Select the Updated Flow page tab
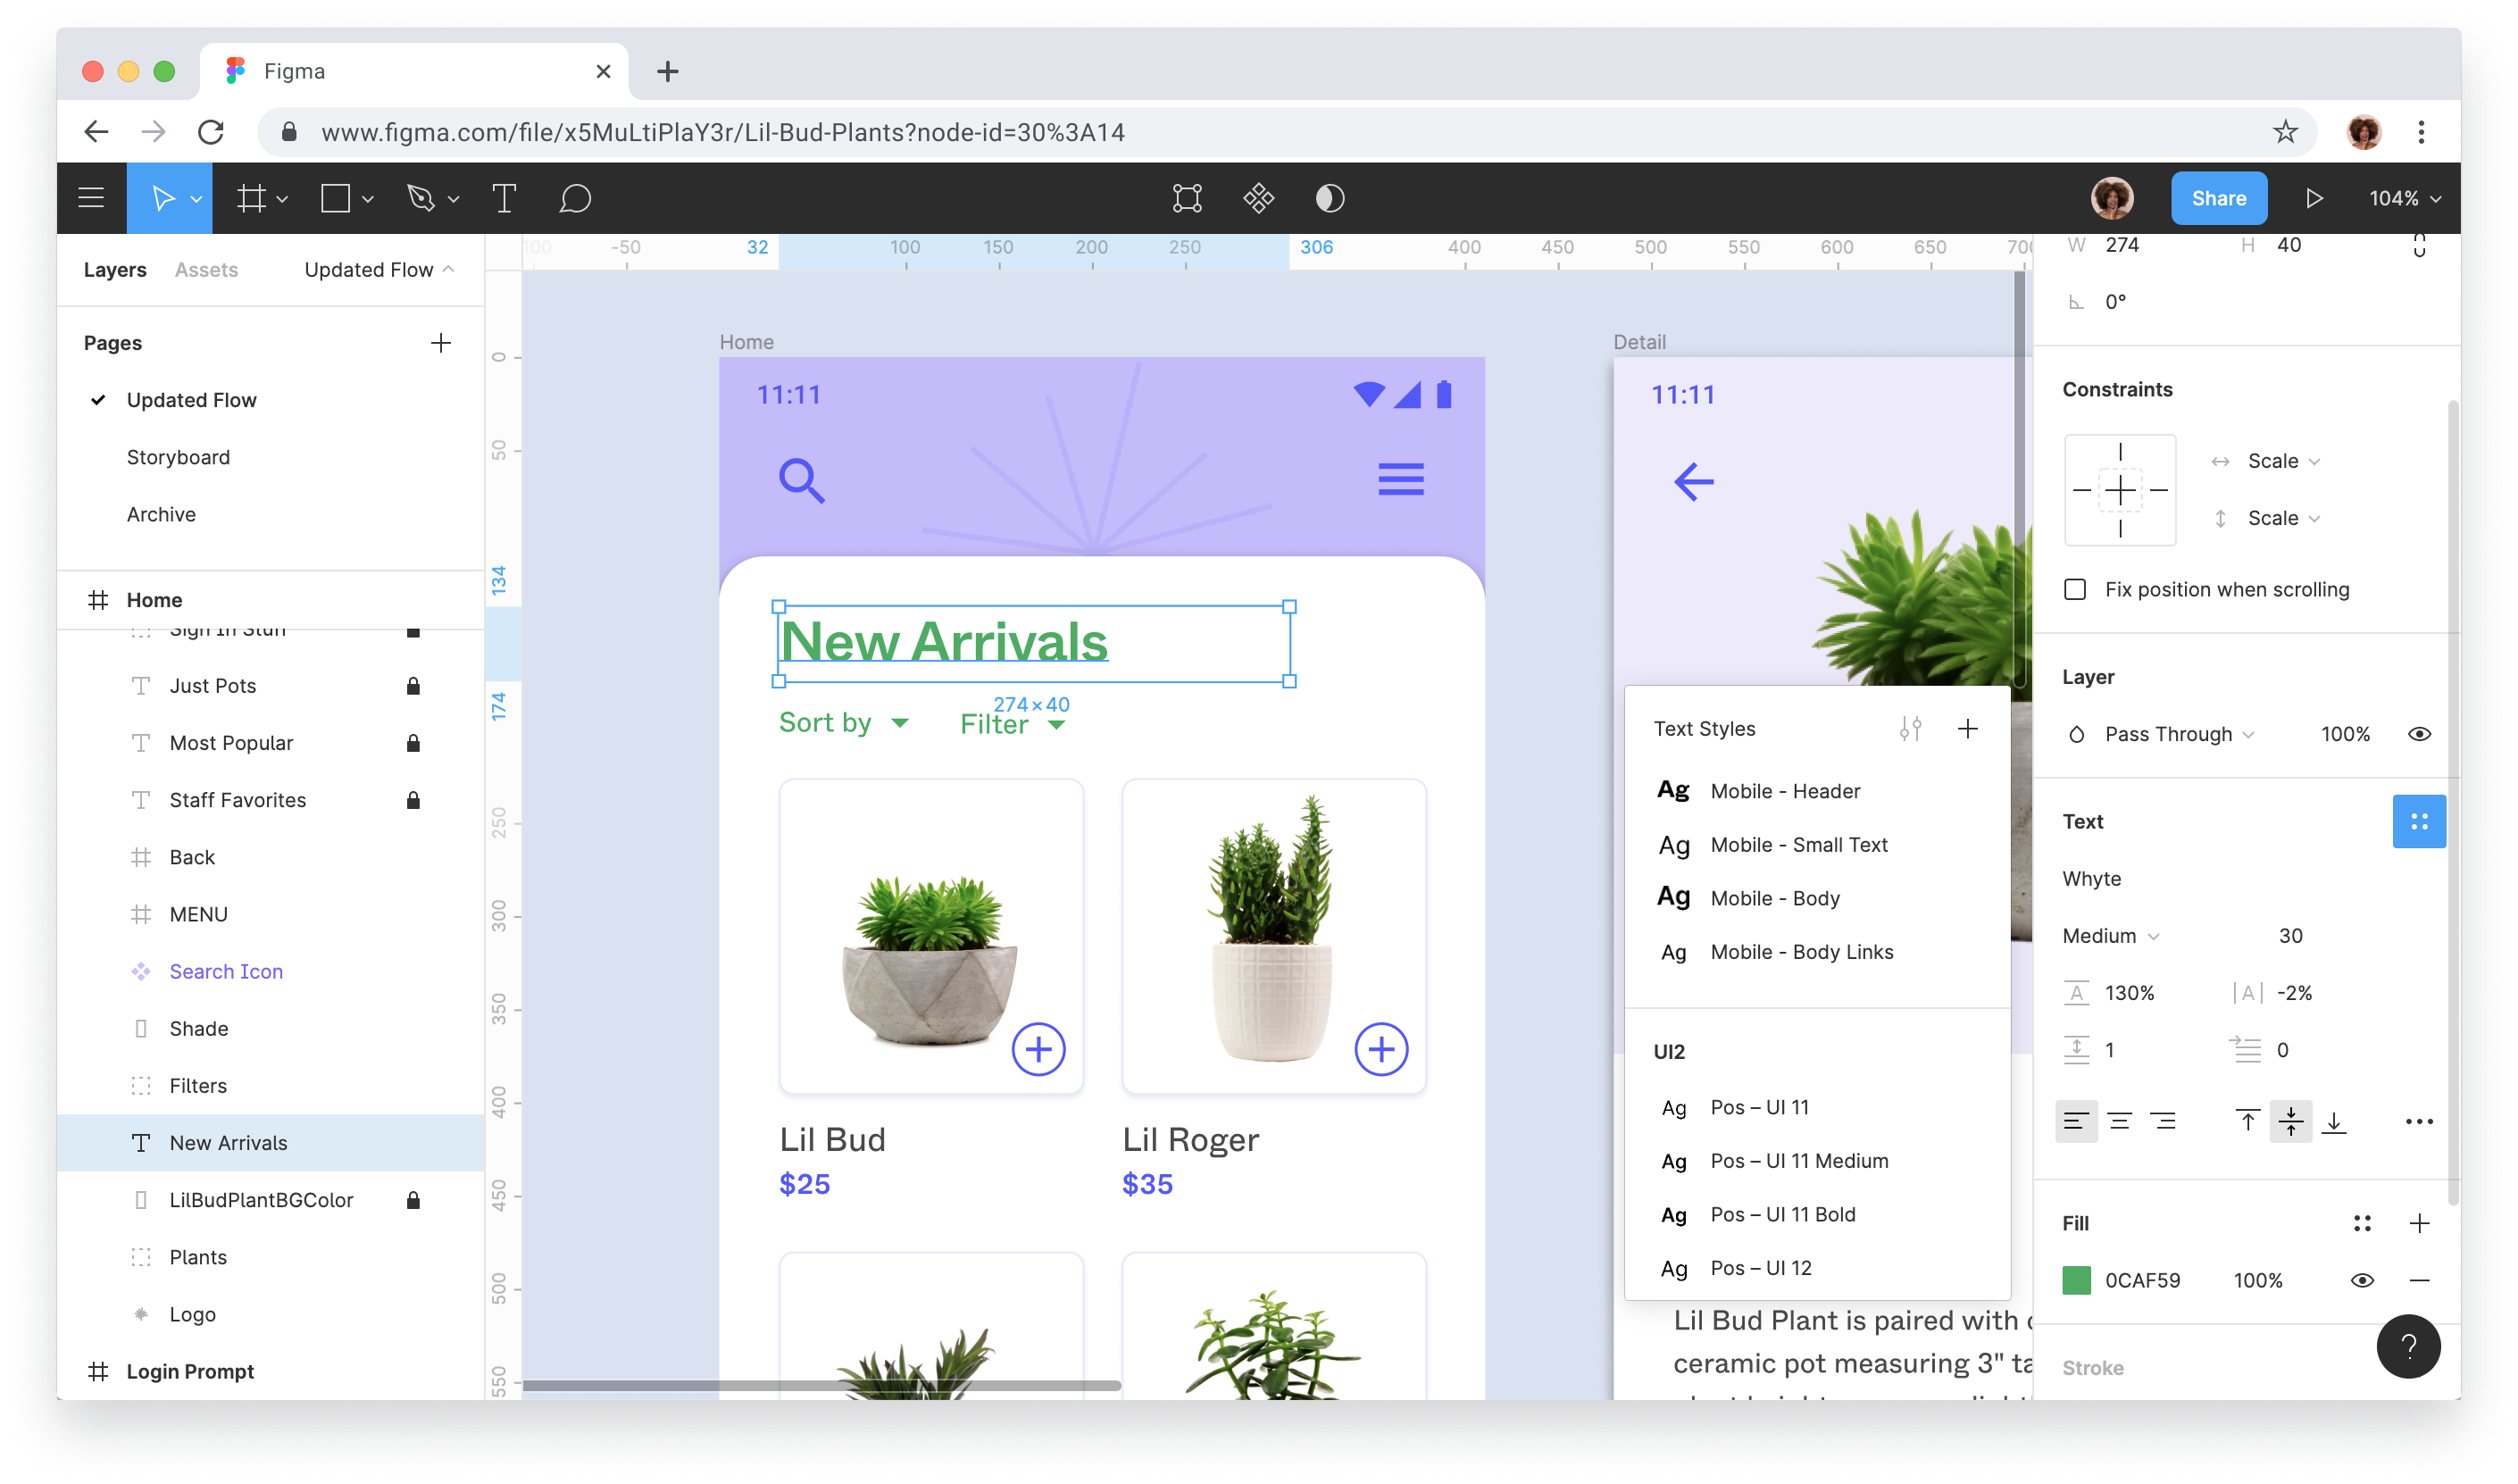The width and height of the screenshot is (2518, 1484). (x=191, y=399)
